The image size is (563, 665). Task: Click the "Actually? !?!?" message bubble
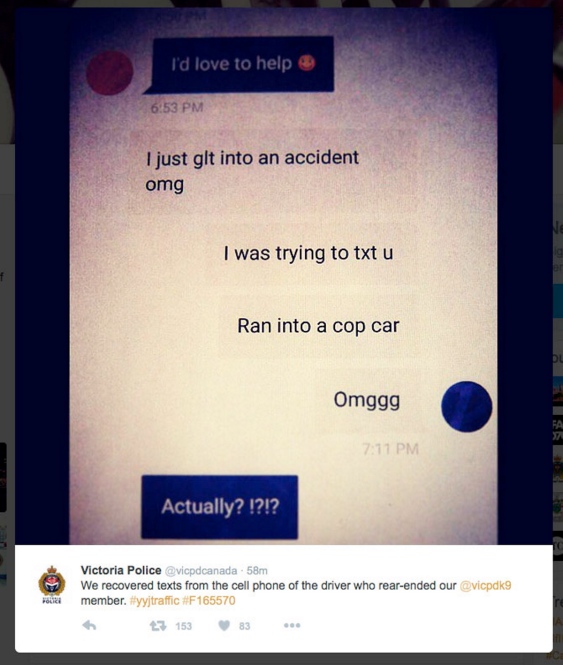coord(220,507)
